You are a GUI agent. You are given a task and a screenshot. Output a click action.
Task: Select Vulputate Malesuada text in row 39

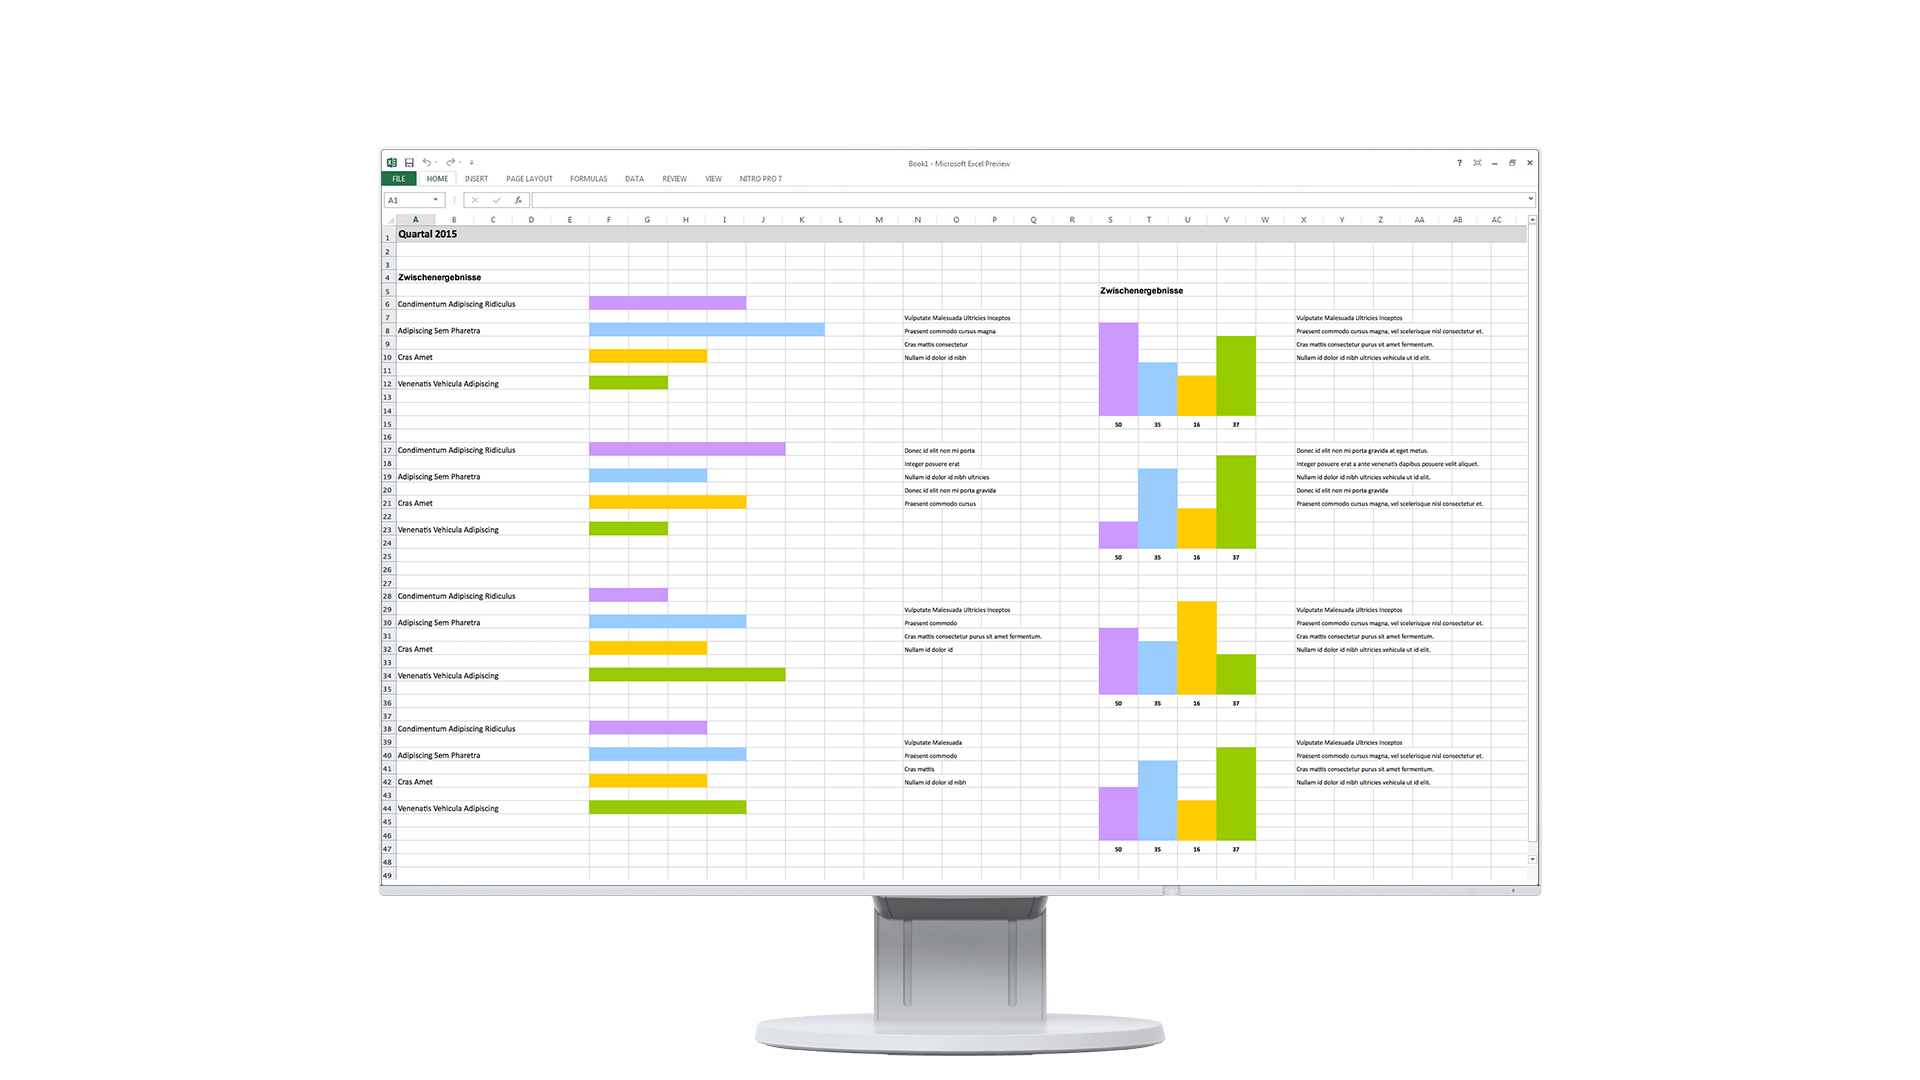[933, 743]
